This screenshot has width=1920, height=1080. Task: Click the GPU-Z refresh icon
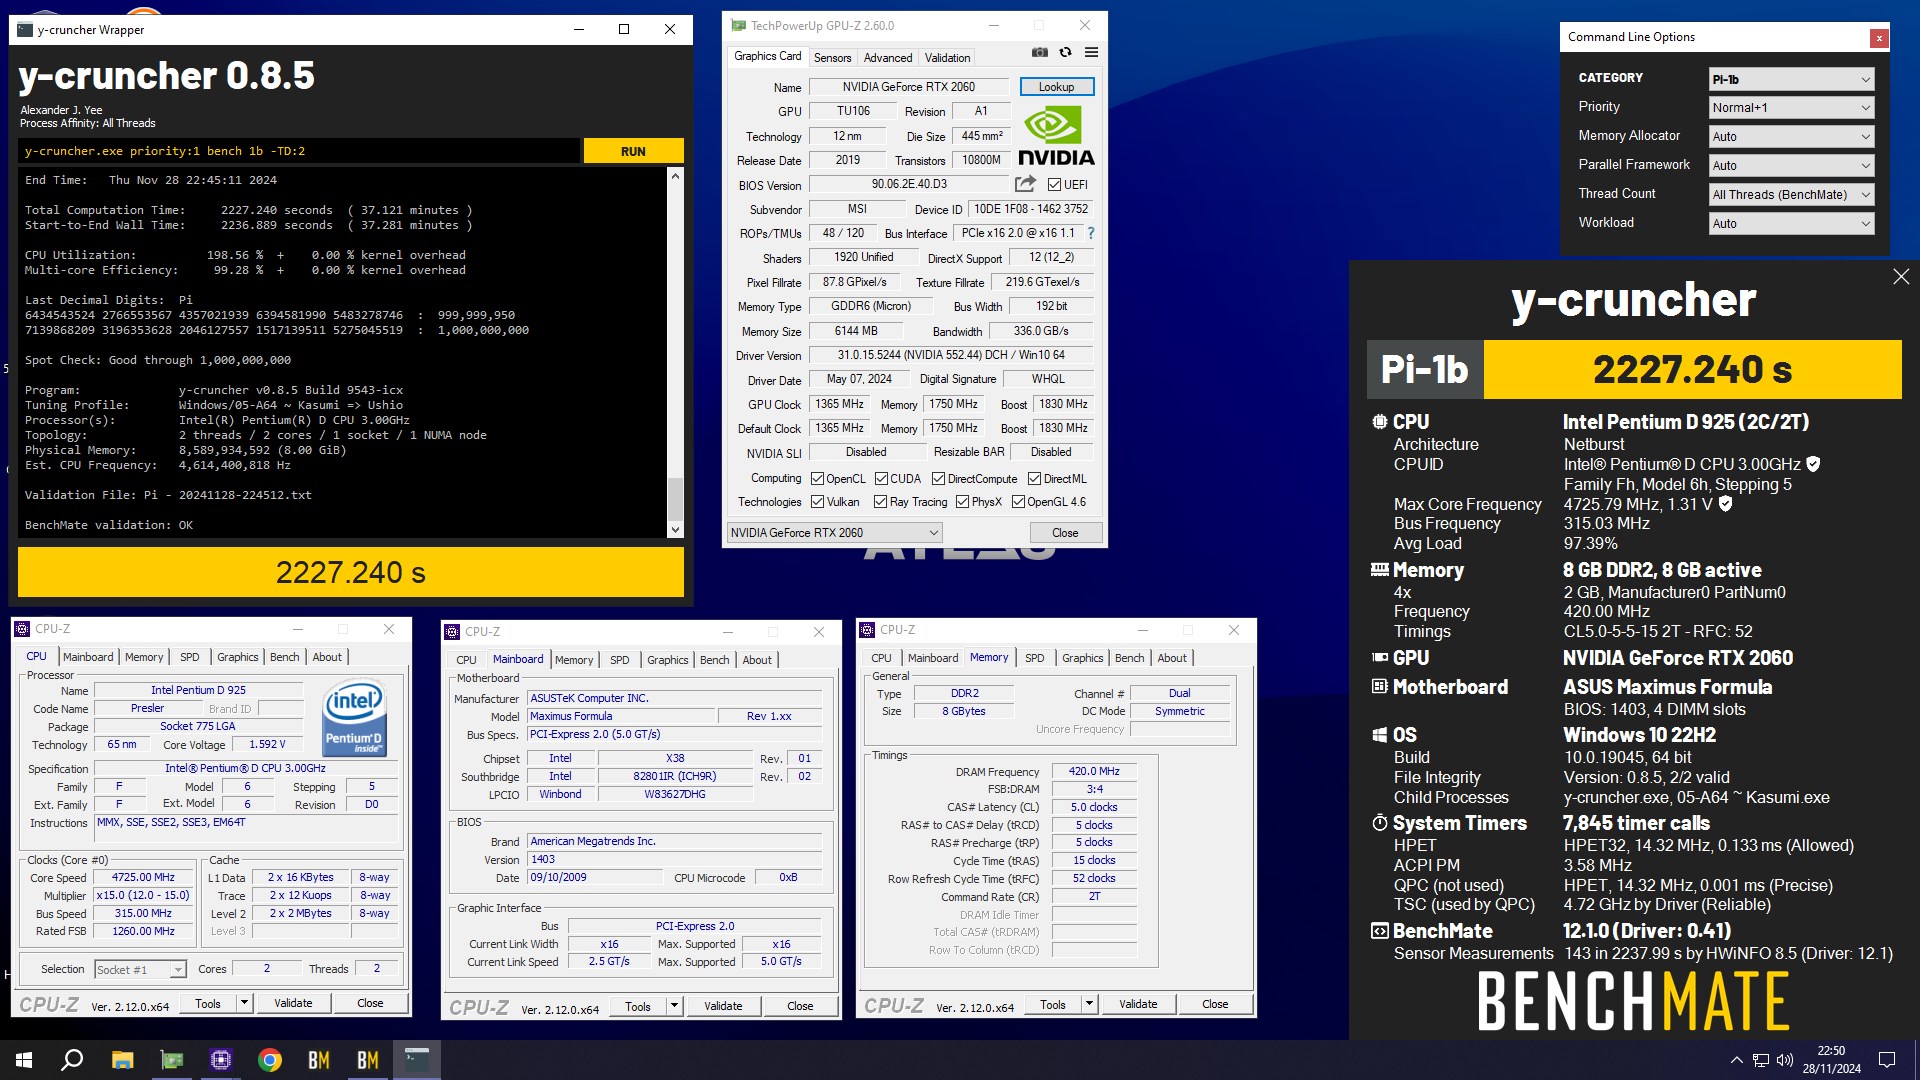point(1066,53)
